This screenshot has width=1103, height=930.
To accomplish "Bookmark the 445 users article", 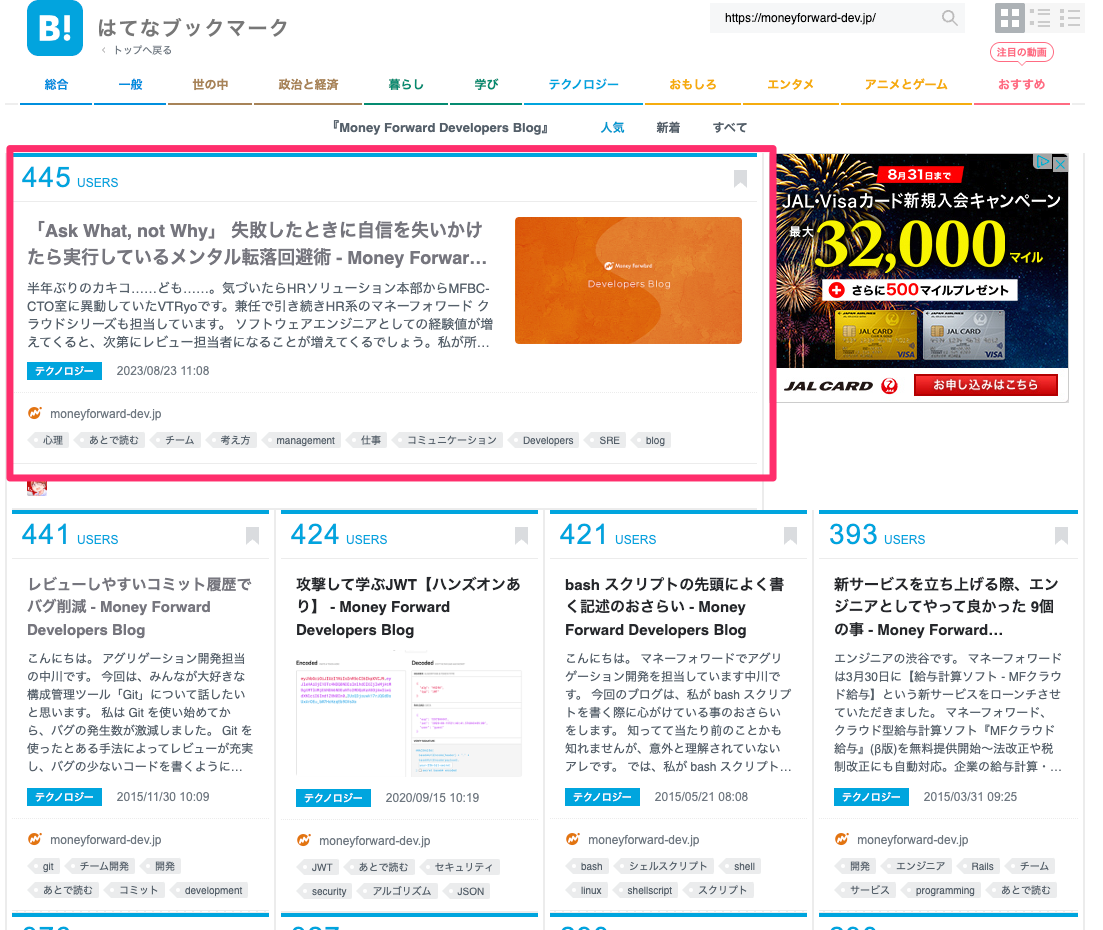I will click(x=740, y=179).
